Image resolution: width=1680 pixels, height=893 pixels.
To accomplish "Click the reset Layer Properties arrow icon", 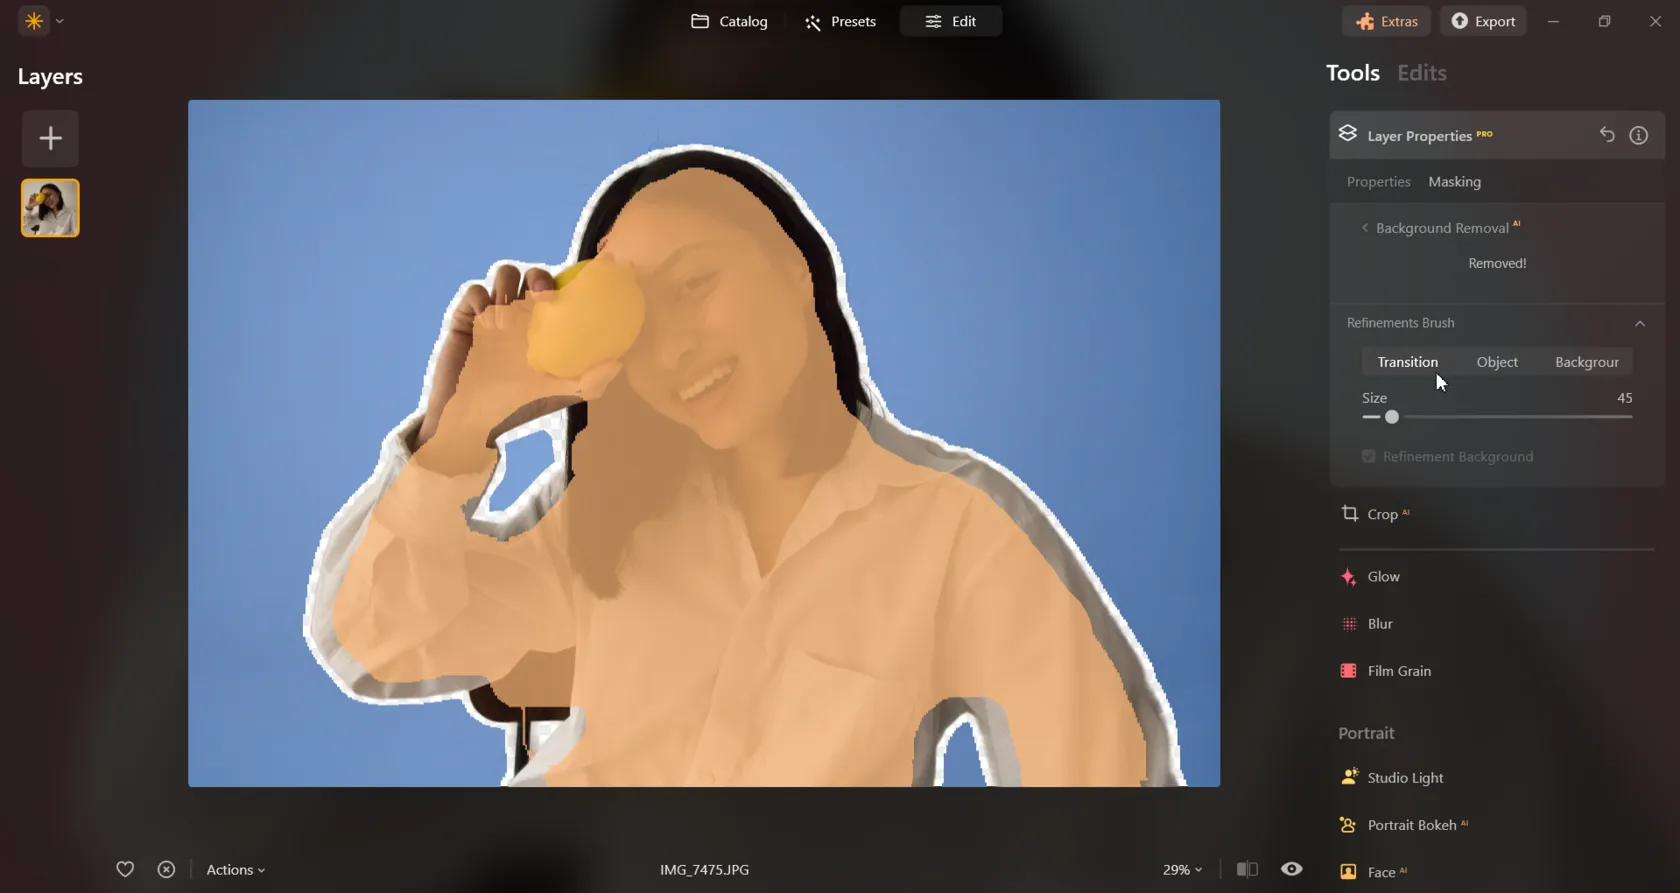I will (x=1606, y=135).
